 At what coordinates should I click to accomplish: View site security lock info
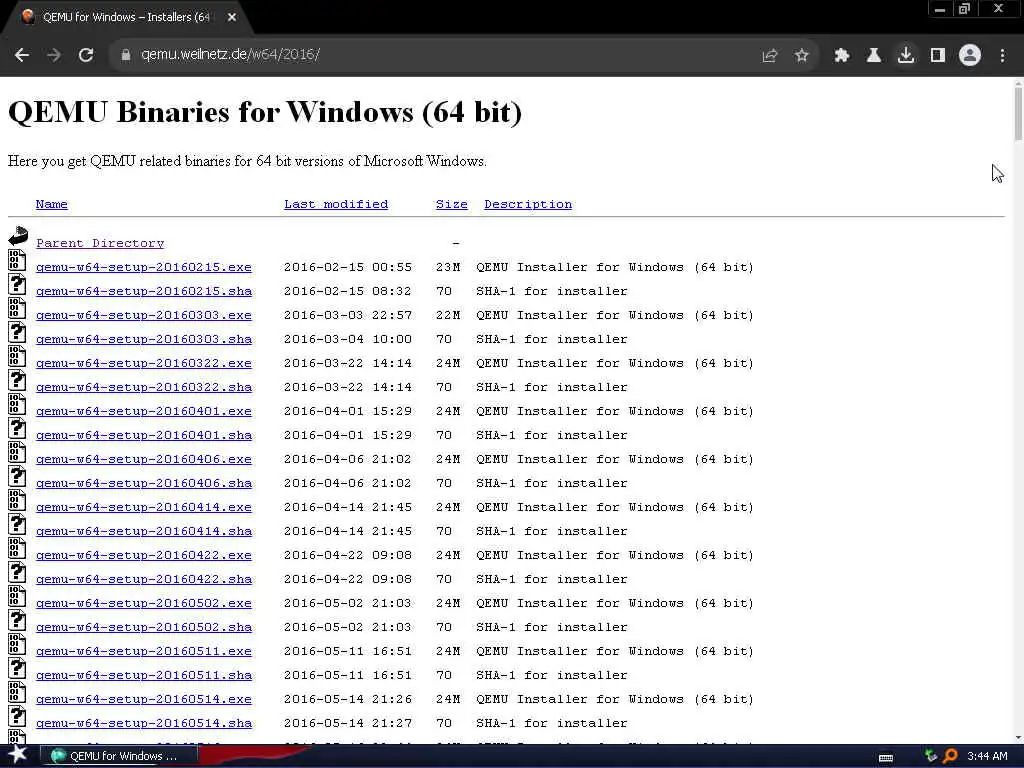(126, 55)
